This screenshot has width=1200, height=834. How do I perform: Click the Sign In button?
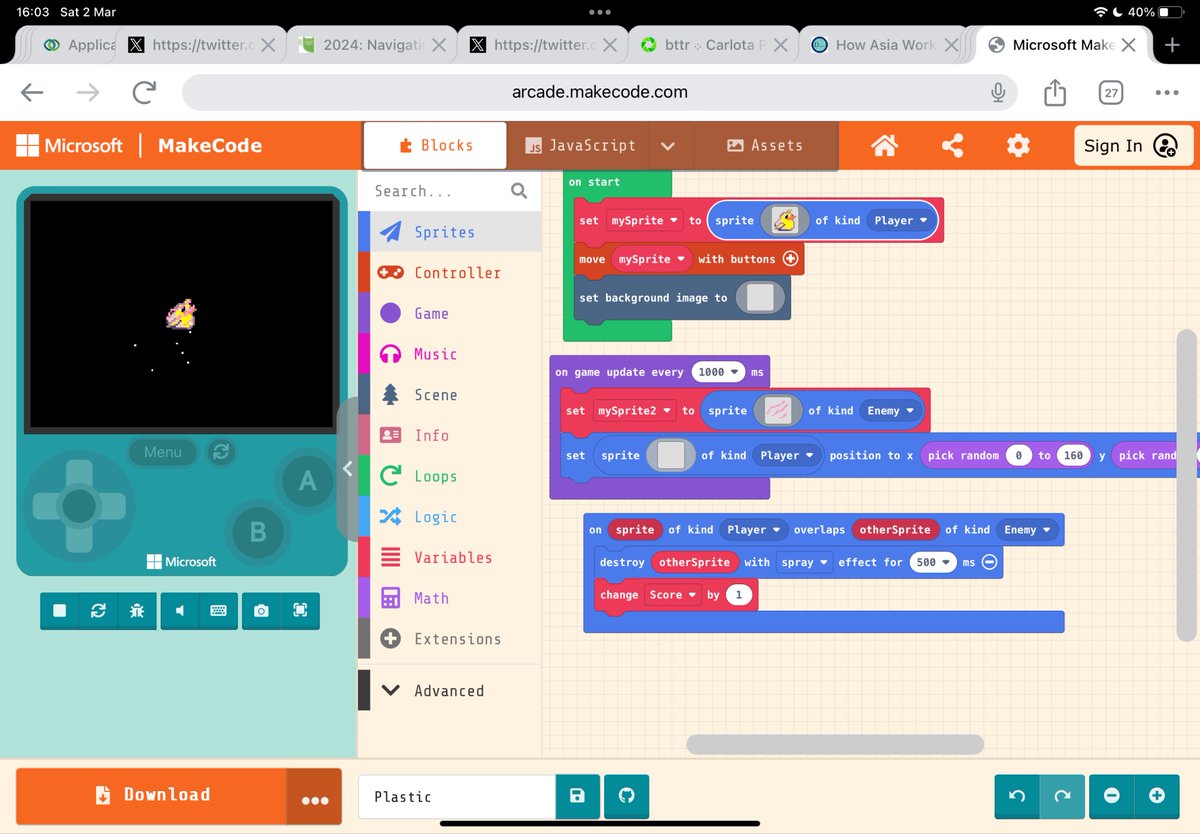click(x=1133, y=146)
